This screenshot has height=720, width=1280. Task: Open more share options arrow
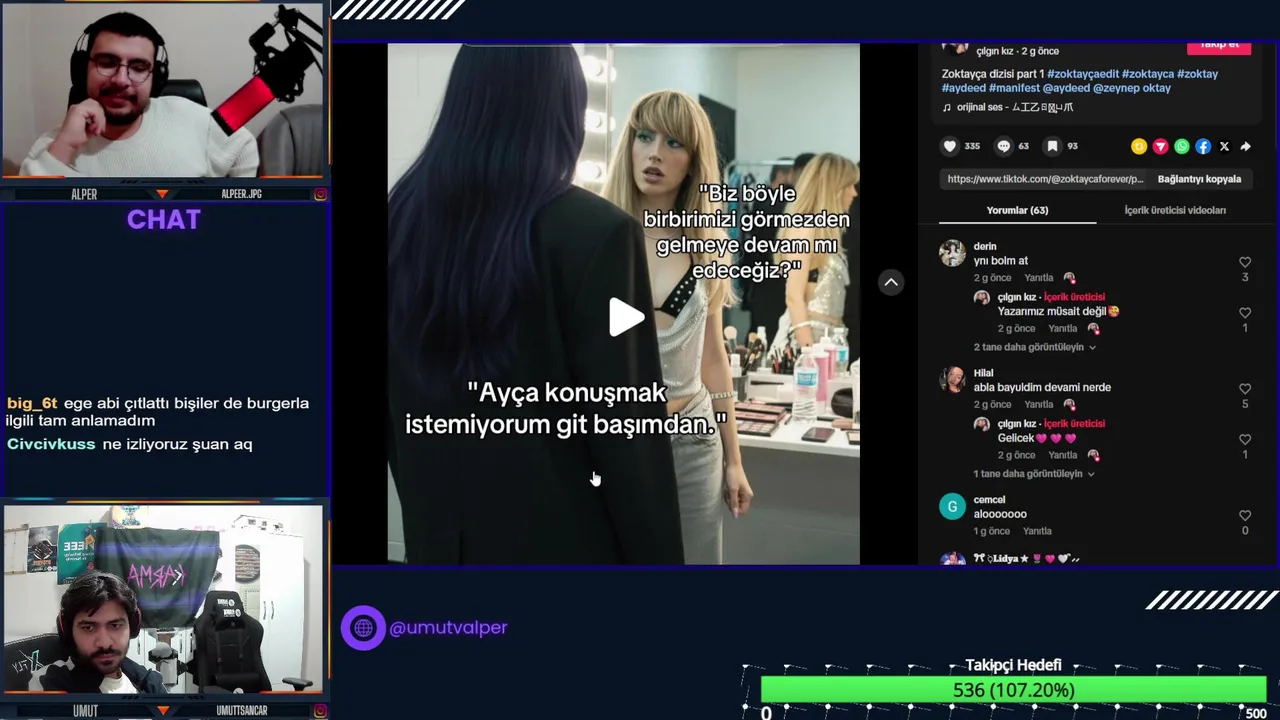coord(1246,146)
